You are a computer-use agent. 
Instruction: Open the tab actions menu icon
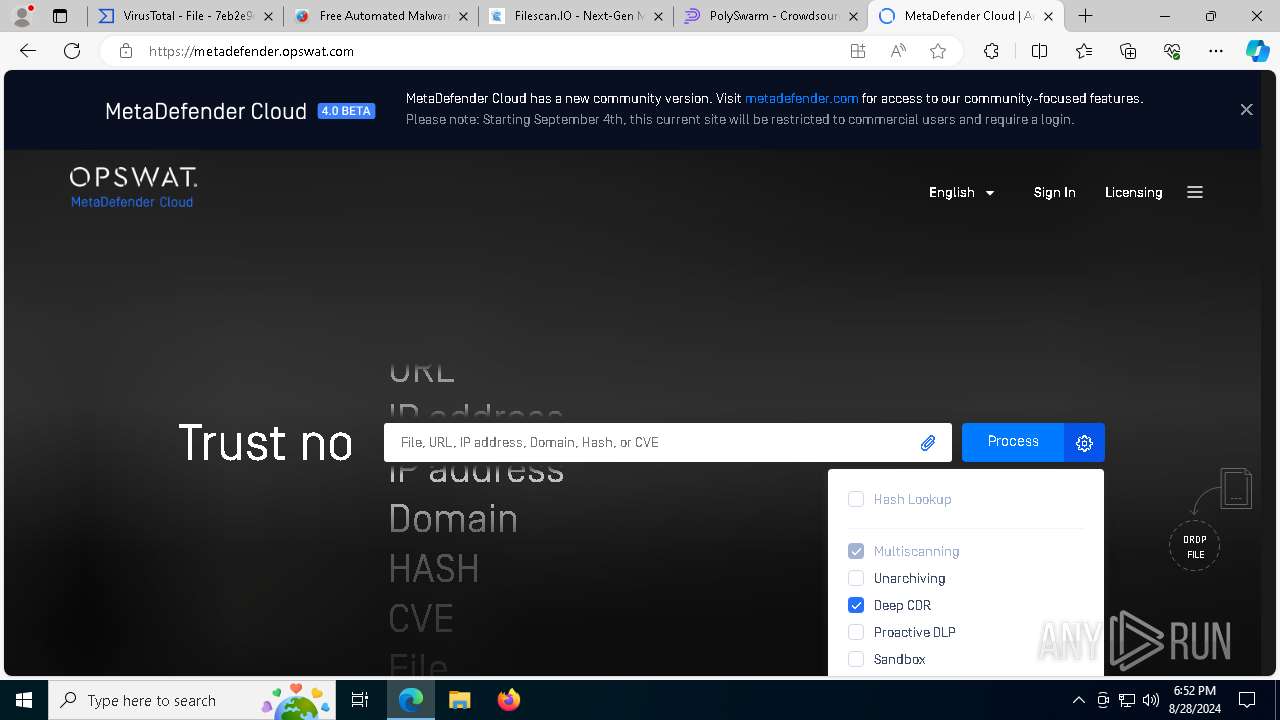coord(60,16)
